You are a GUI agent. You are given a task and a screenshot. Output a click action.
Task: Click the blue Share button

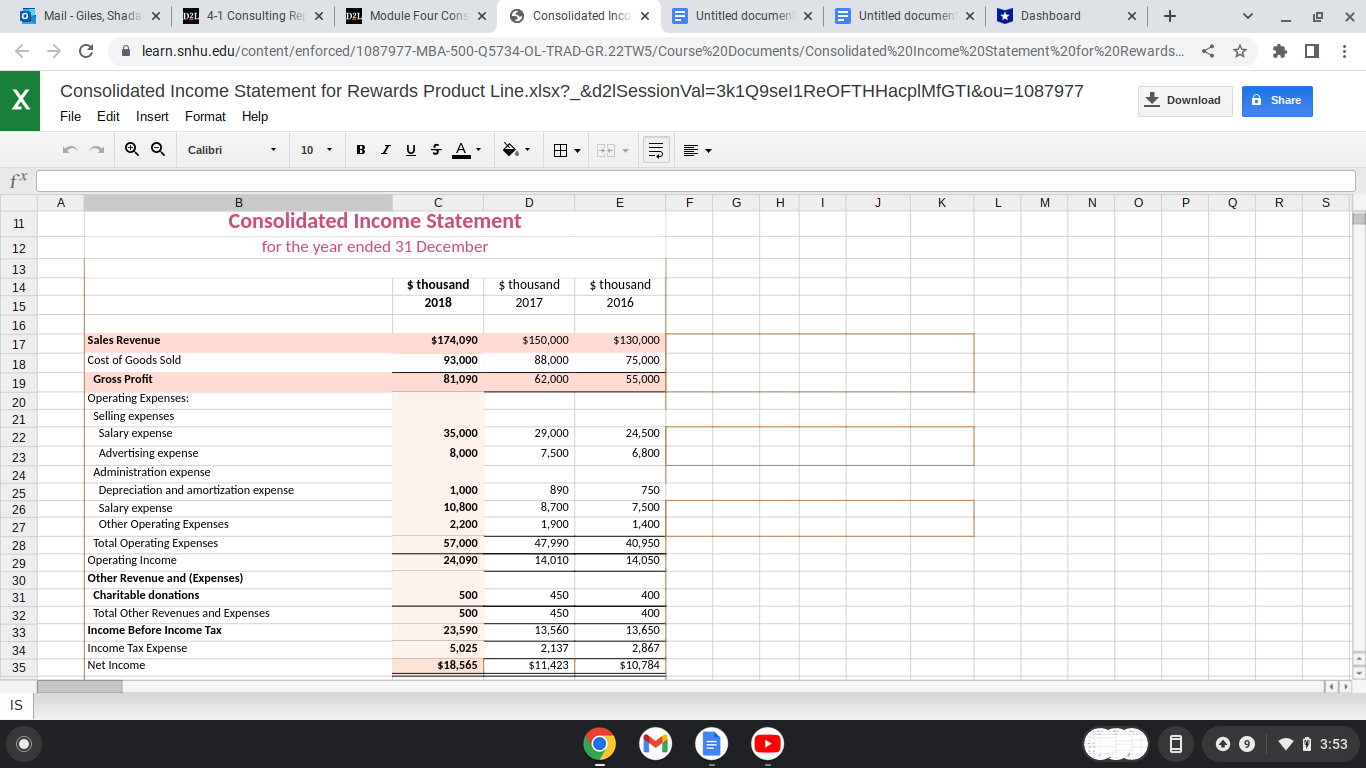(x=1277, y=100)
